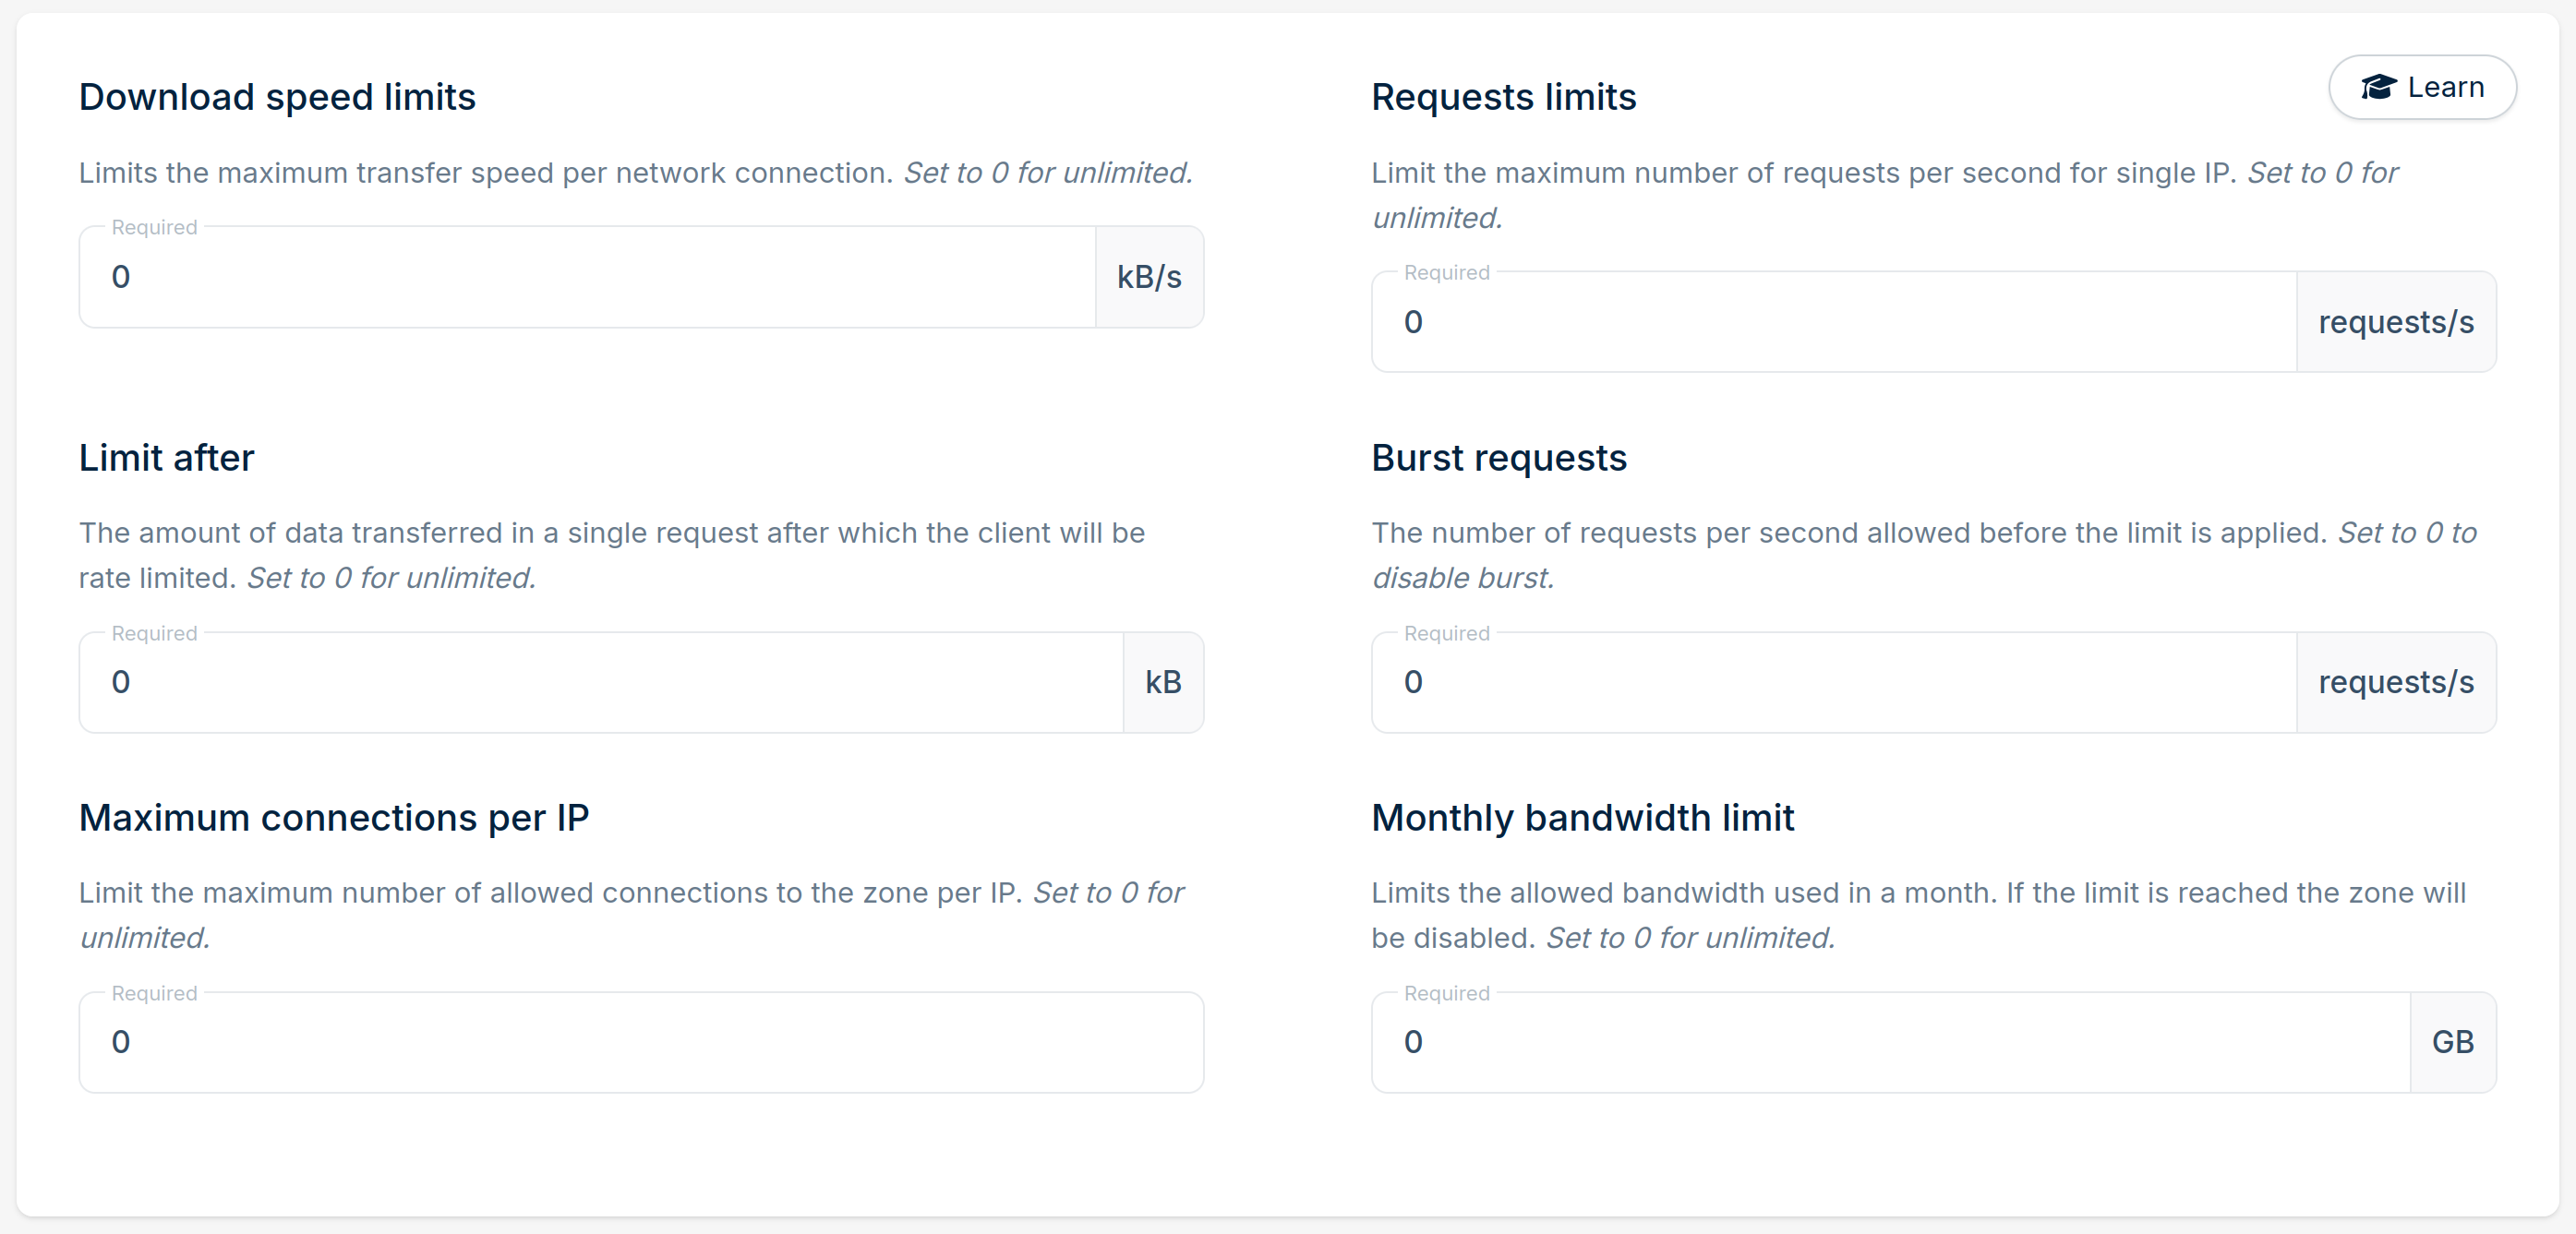Image resolution: width=2576 pixels, height=1234 pixels.
Task: Click the Monthly bandwidth limit field
Action: tap(1890, 1042)
